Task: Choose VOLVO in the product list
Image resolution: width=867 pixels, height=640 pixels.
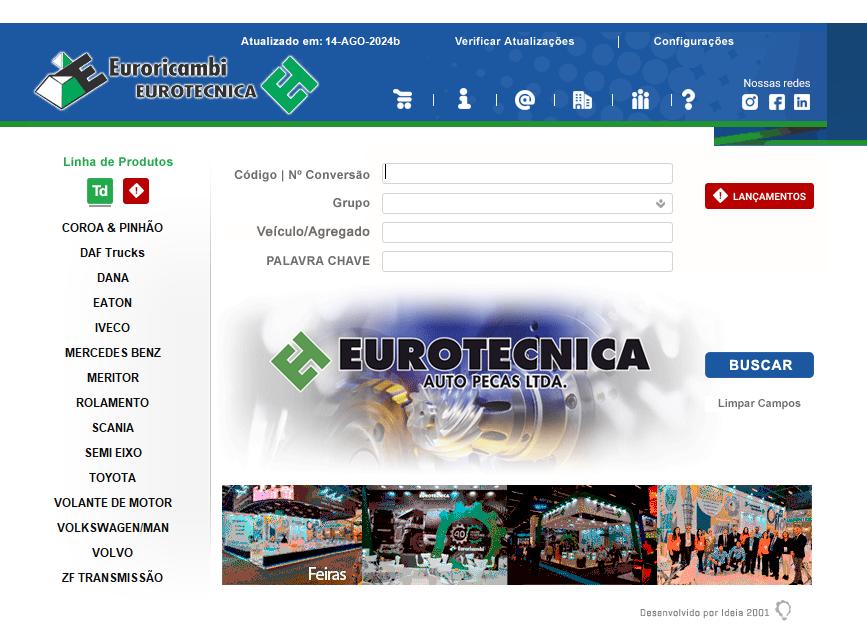Action: point(112,553)
